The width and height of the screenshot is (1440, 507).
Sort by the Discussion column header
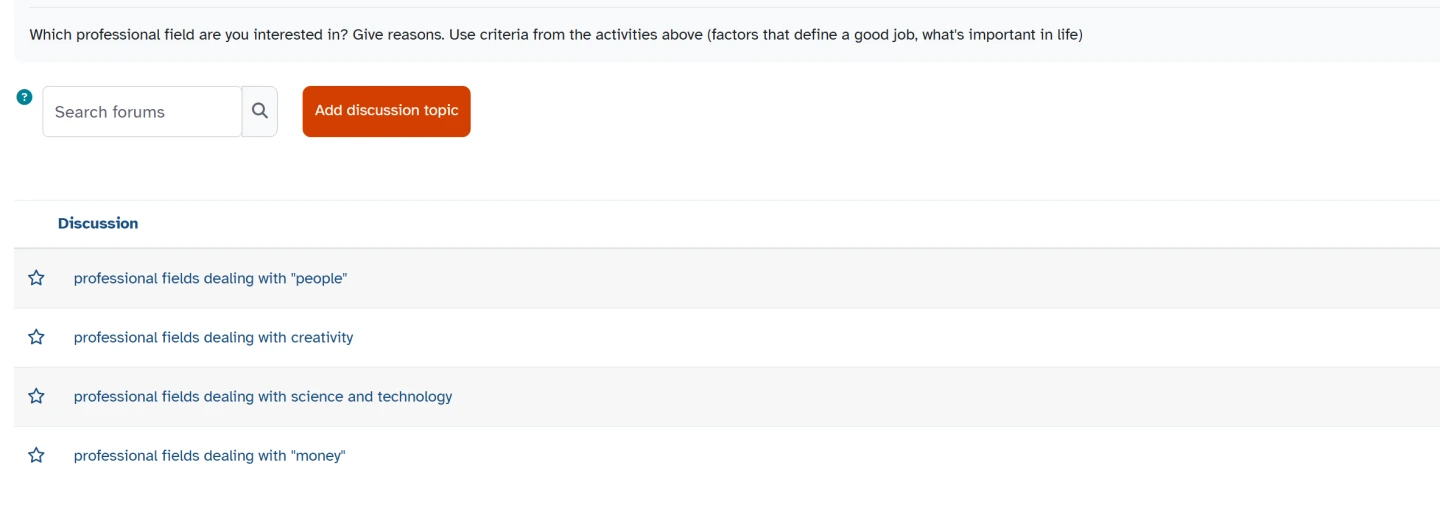pos(98,223)
